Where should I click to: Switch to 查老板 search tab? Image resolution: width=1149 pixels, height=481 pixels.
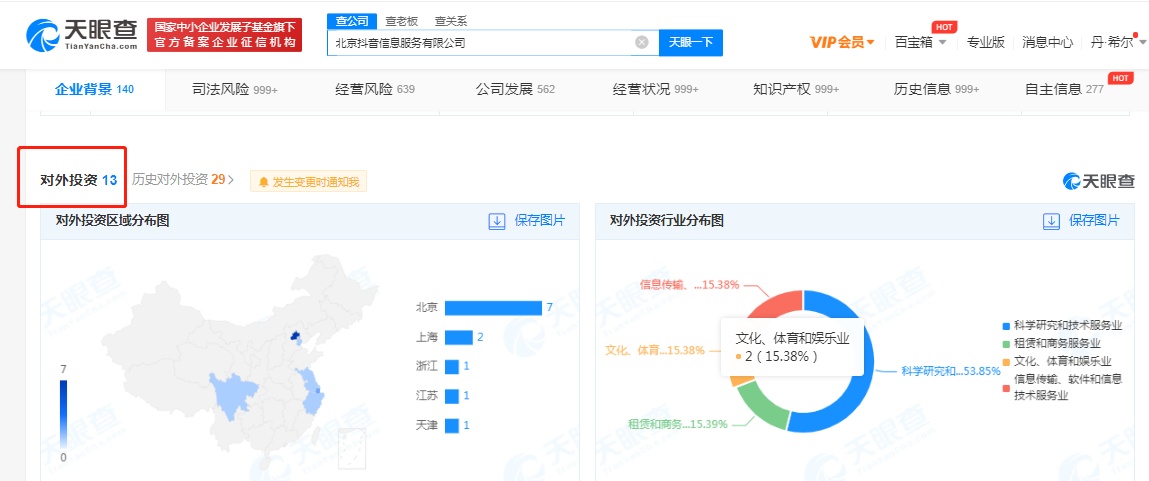[x=402, y=21]
